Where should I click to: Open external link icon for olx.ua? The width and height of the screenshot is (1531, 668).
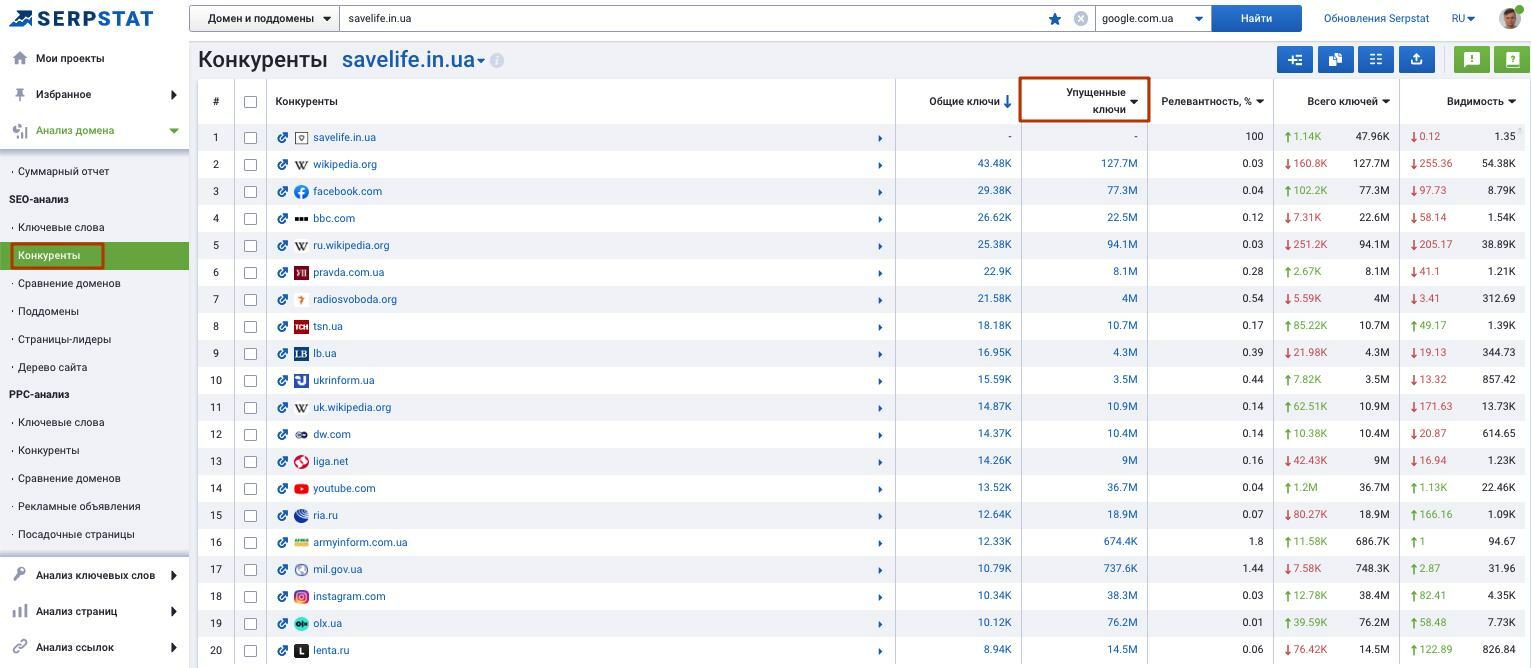283,624
